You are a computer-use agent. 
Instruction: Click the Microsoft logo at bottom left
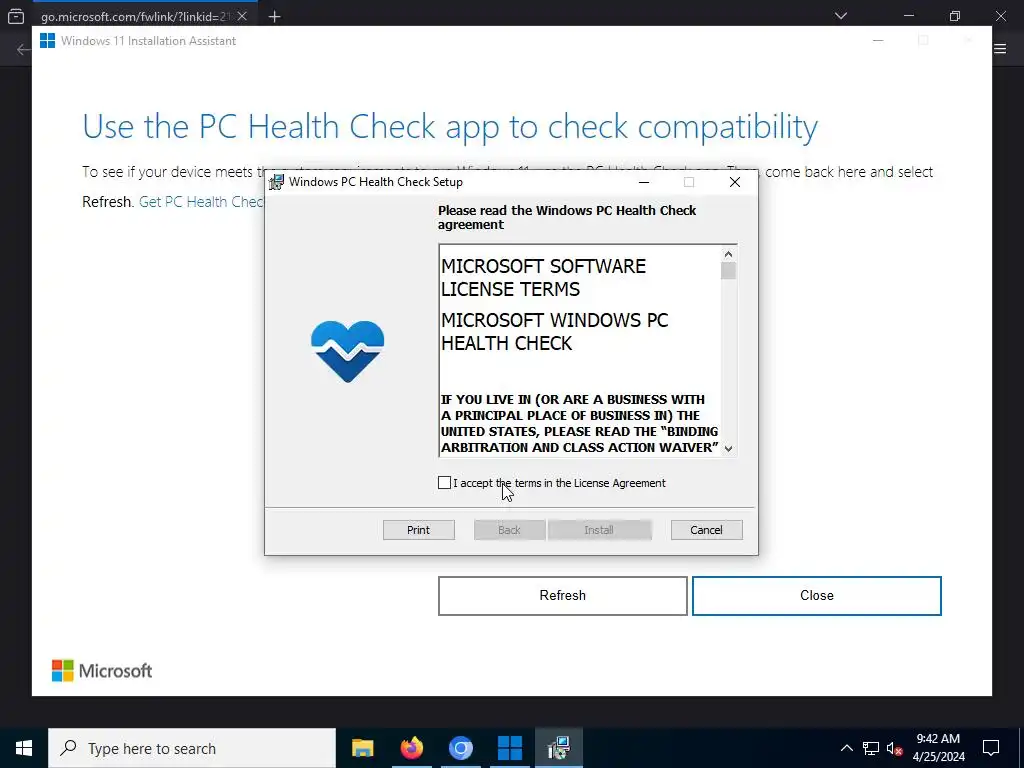tap(102, 671)
